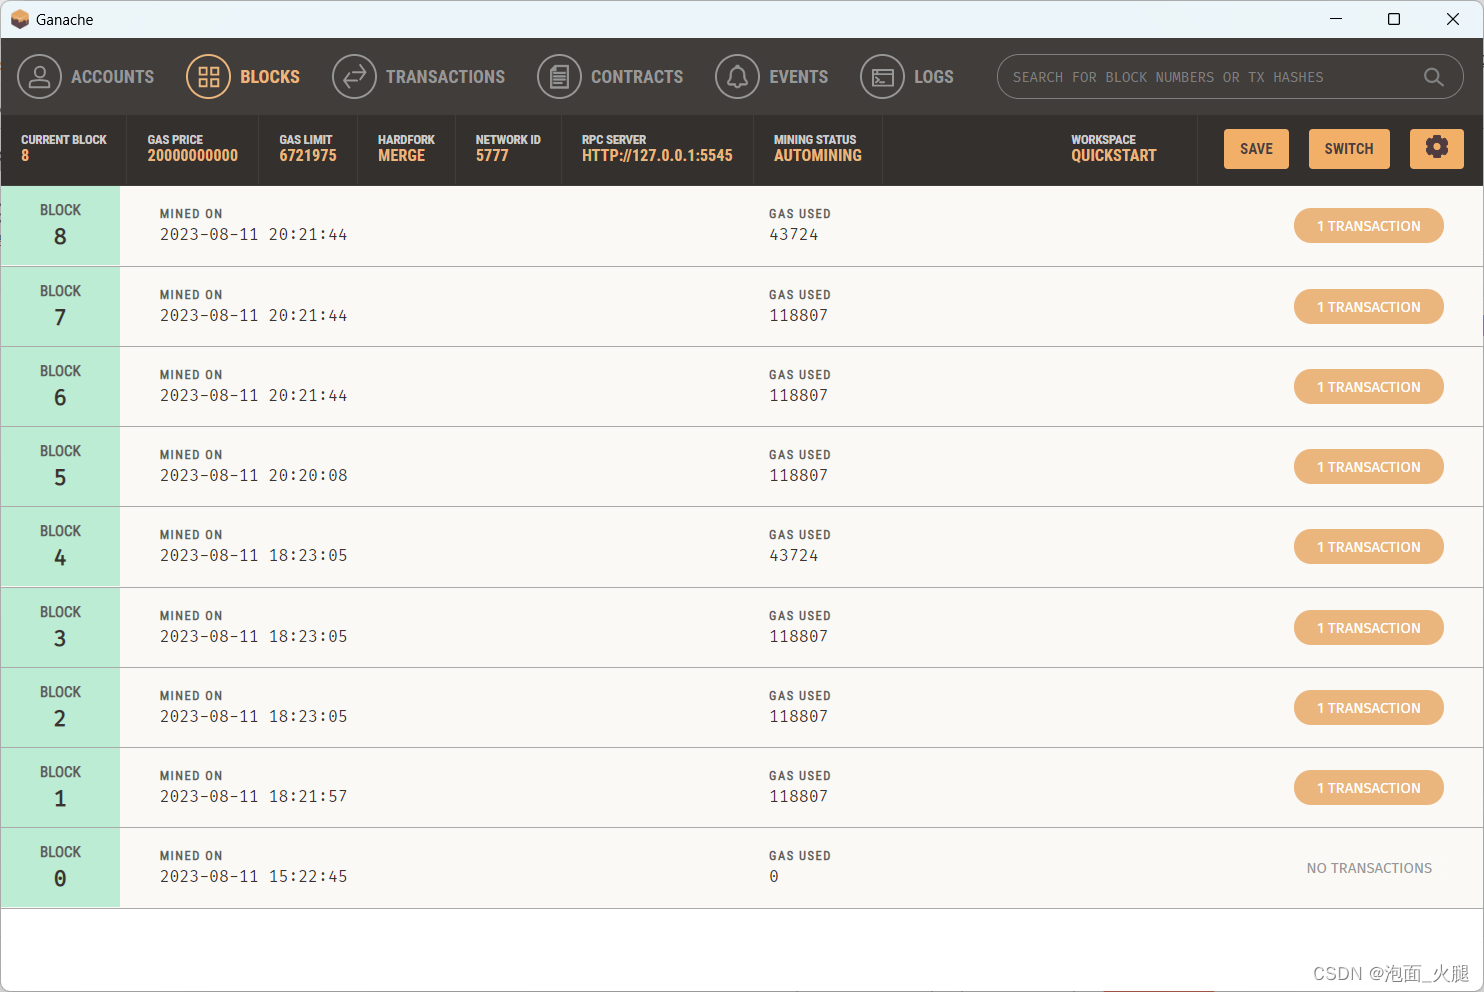Go to the LOGS tab label

click(x=934, y=77)
